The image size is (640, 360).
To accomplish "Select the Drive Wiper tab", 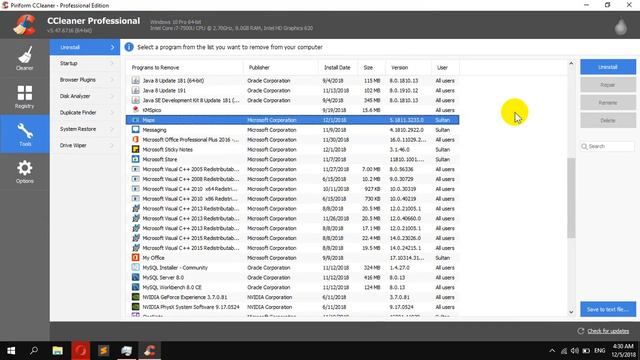I will [85, 145].
